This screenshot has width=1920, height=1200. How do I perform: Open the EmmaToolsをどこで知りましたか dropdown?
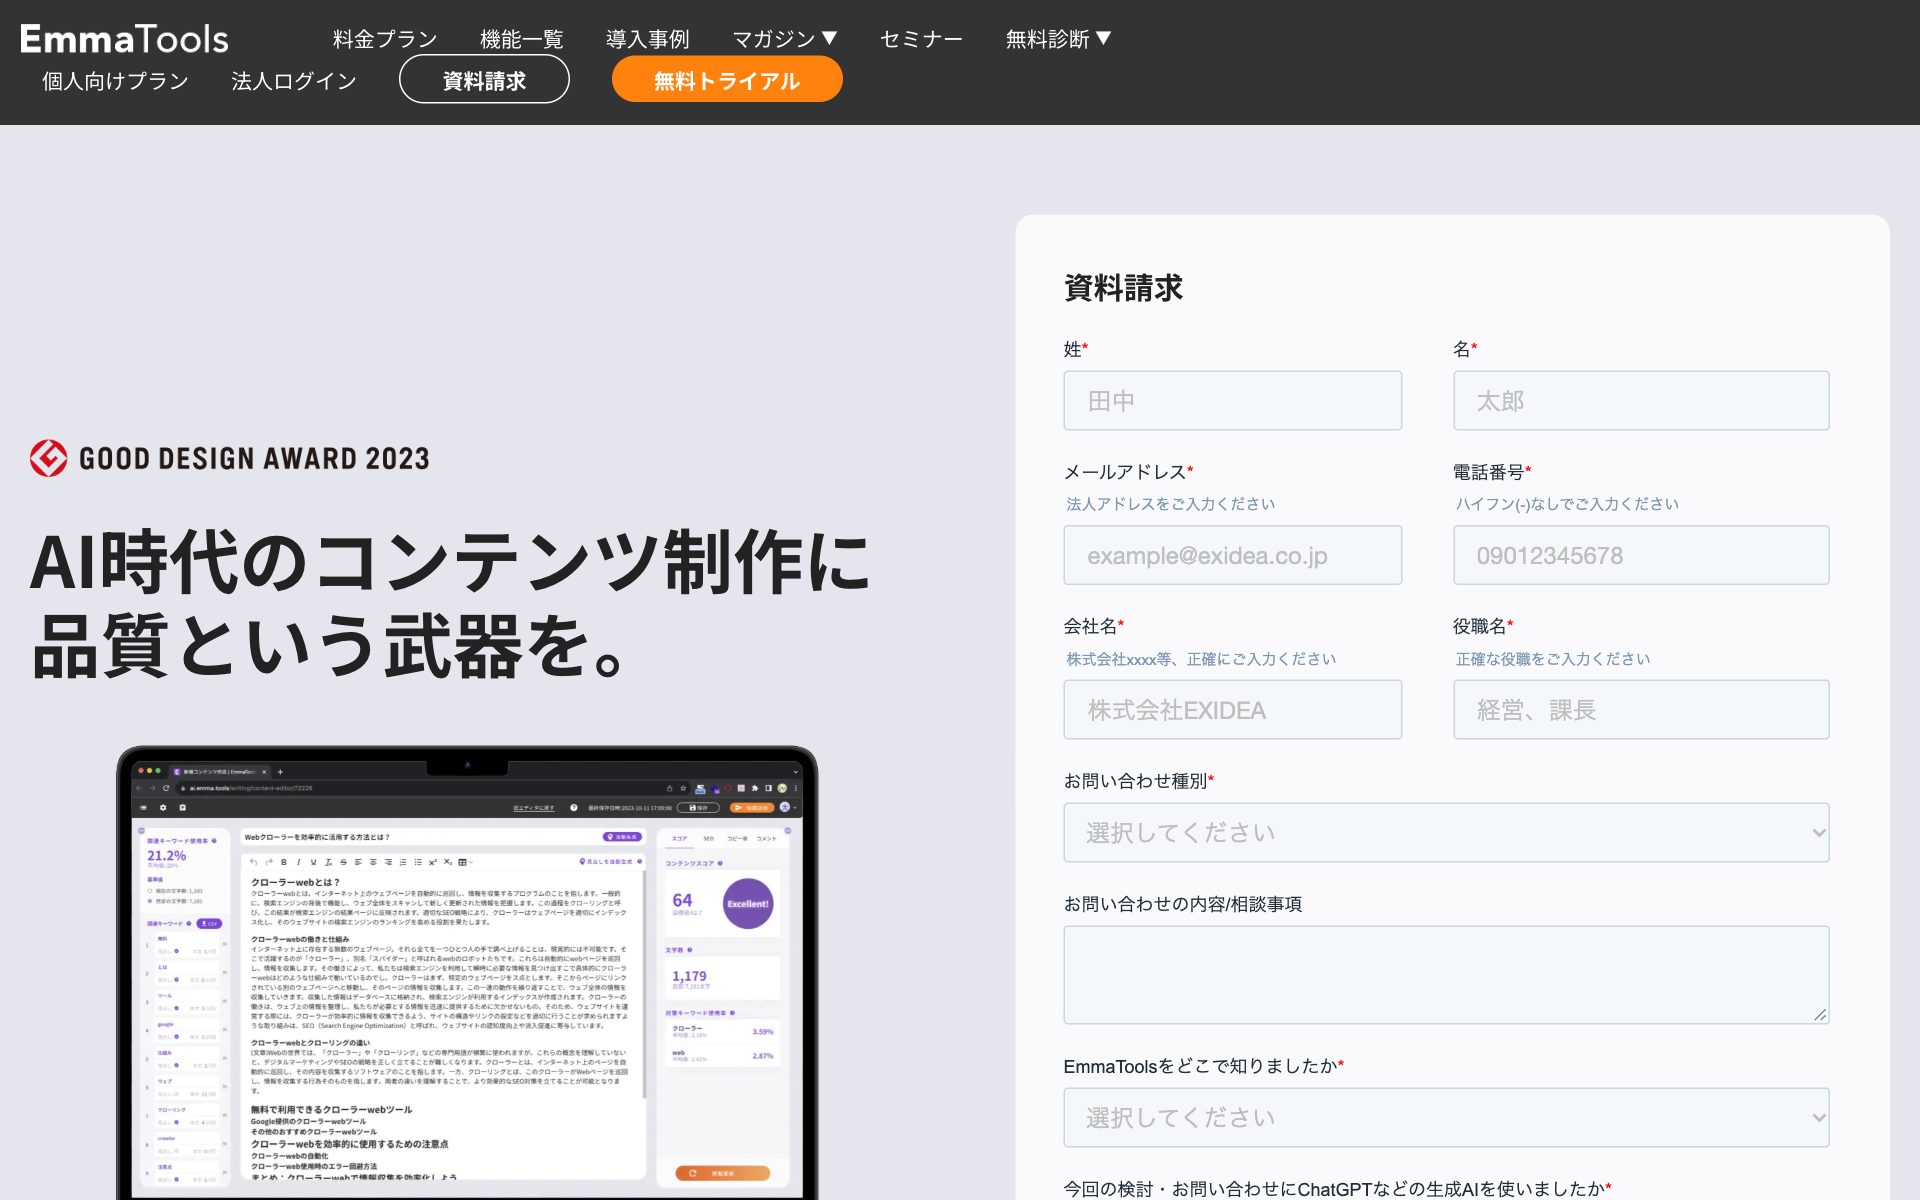click(1446, 1118)
